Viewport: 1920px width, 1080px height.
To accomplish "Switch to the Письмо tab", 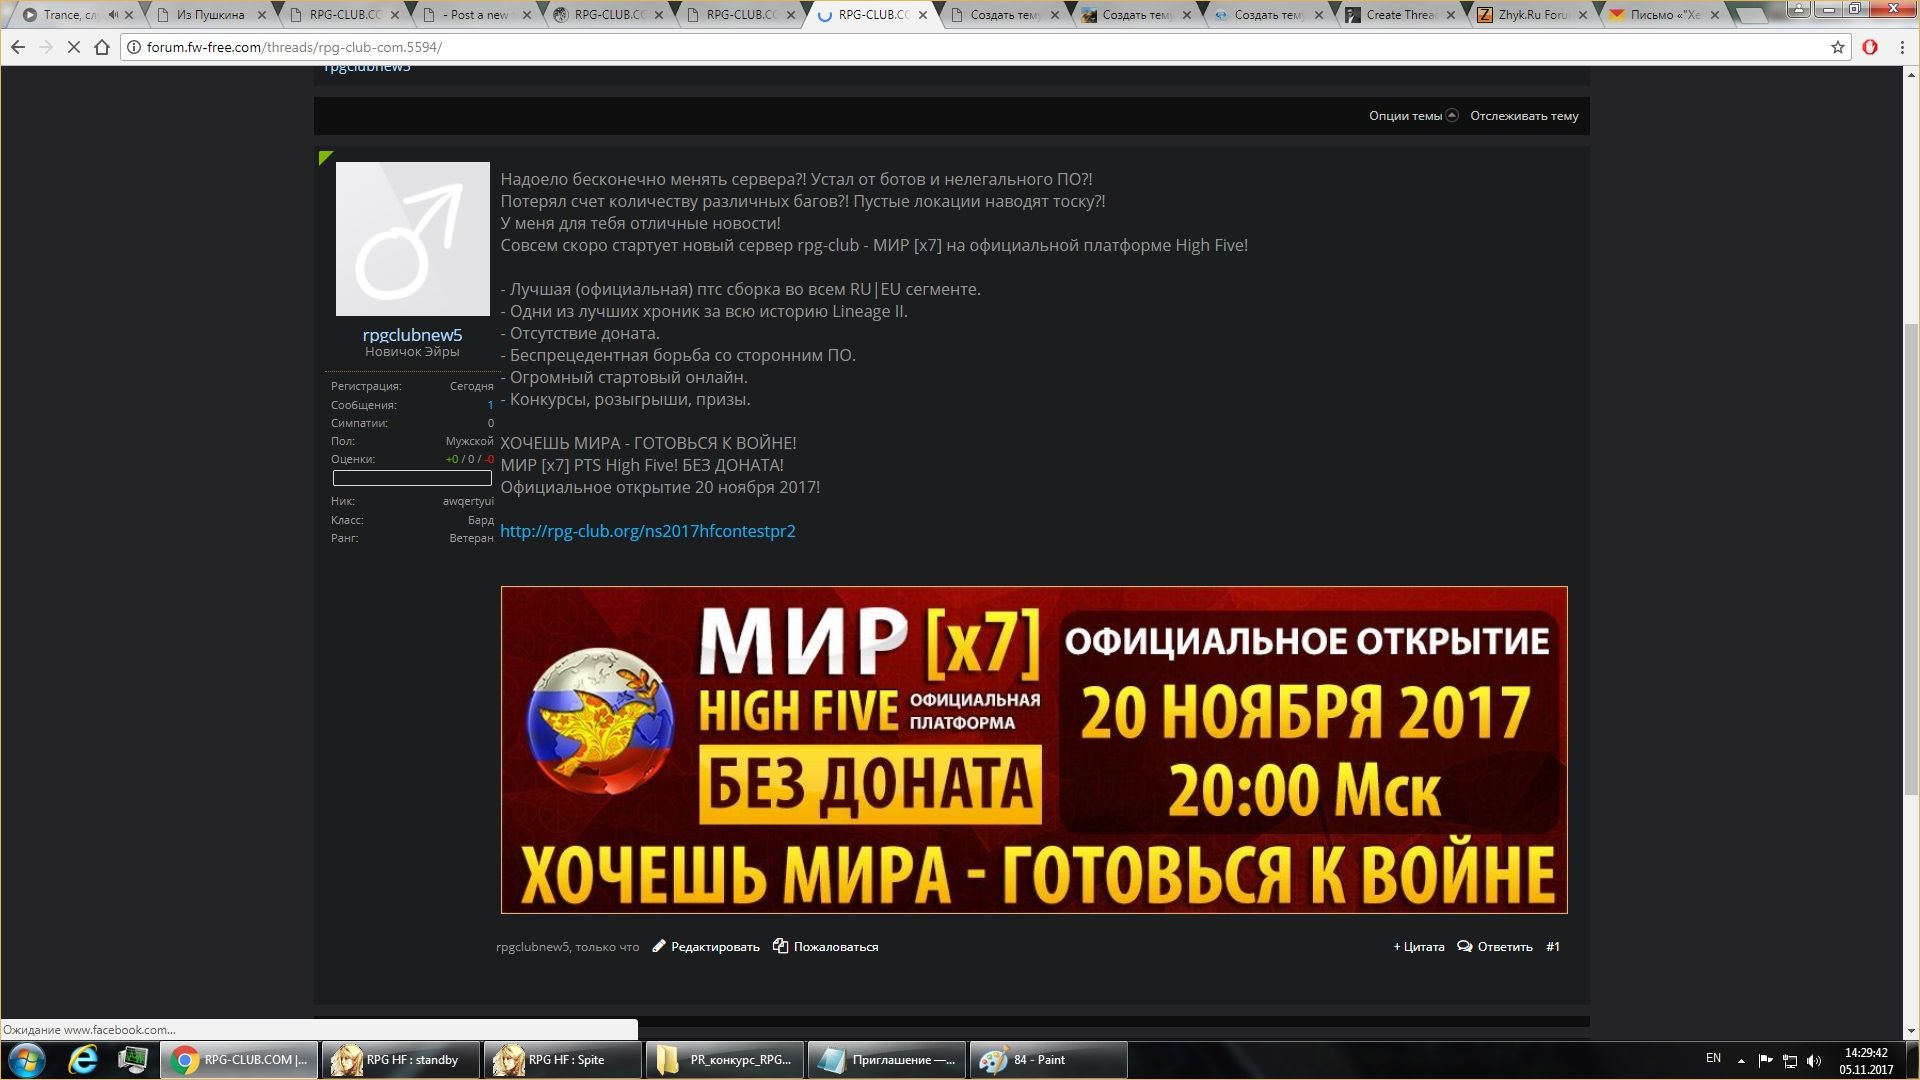I will coord(1664,15).
